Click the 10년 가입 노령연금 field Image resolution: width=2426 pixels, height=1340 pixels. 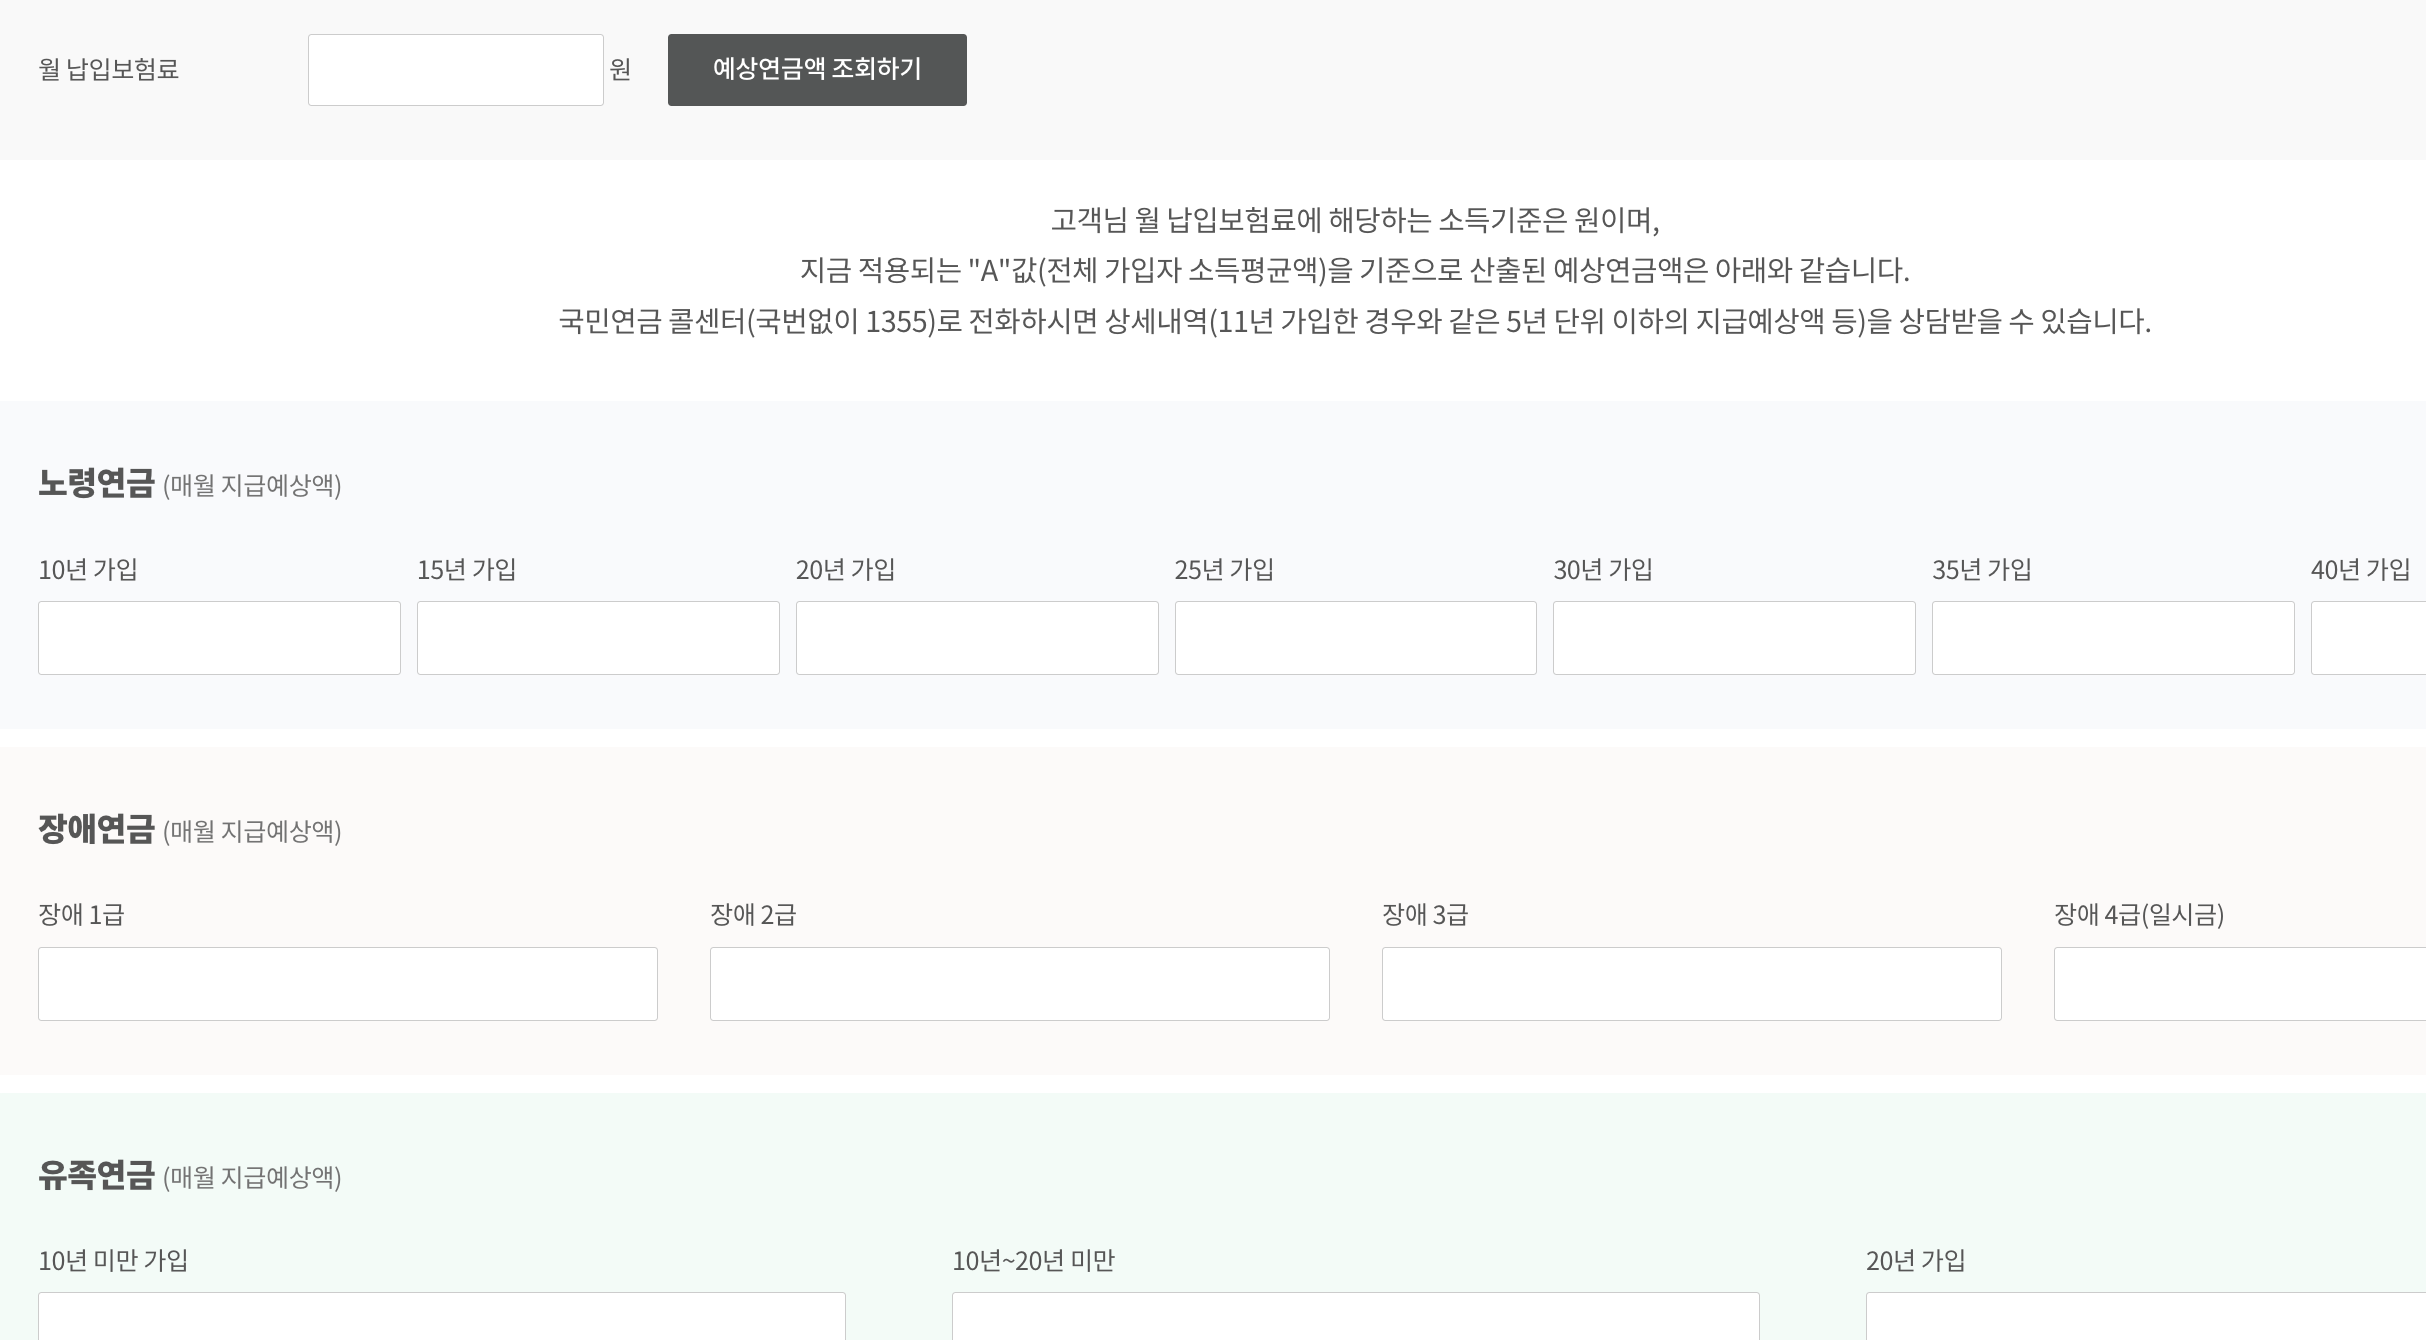[x=219, y=638]
